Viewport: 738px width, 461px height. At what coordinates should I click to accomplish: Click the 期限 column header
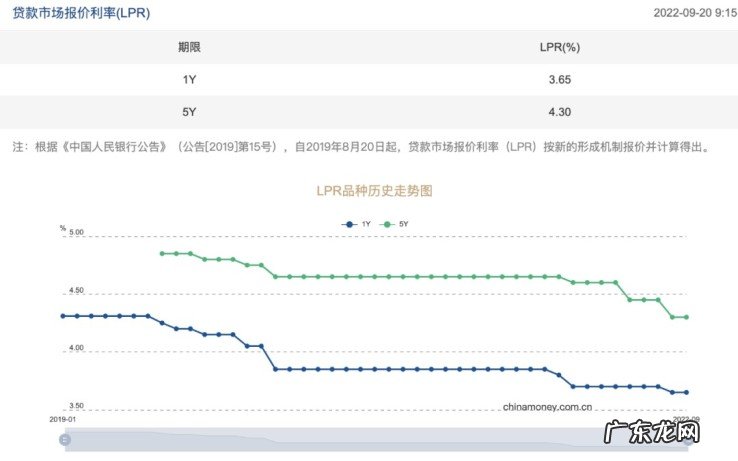point(189,47)
